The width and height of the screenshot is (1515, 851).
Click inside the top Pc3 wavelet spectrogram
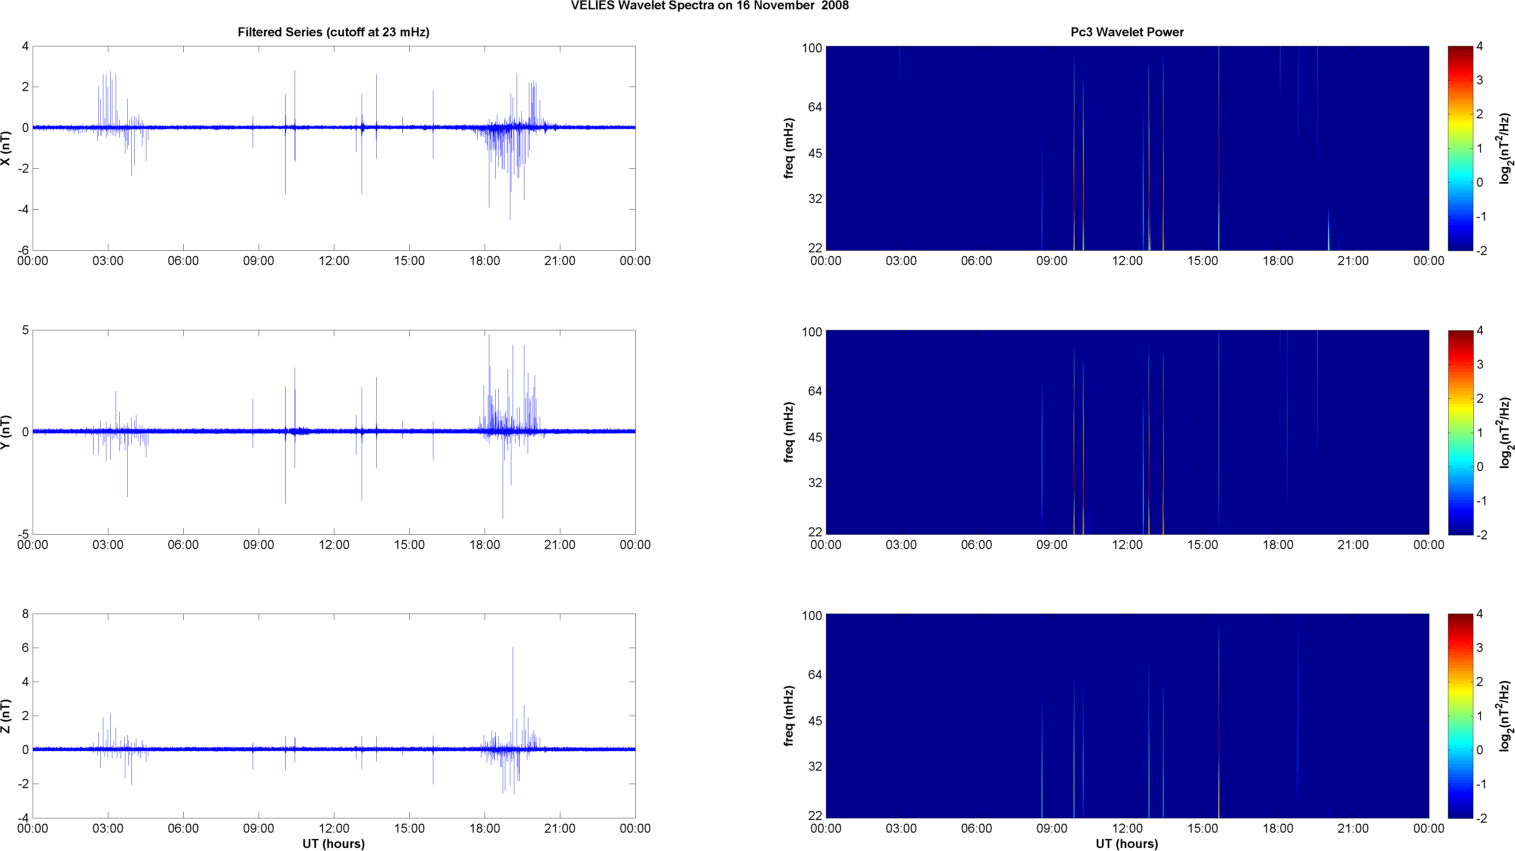point(1127,148)
